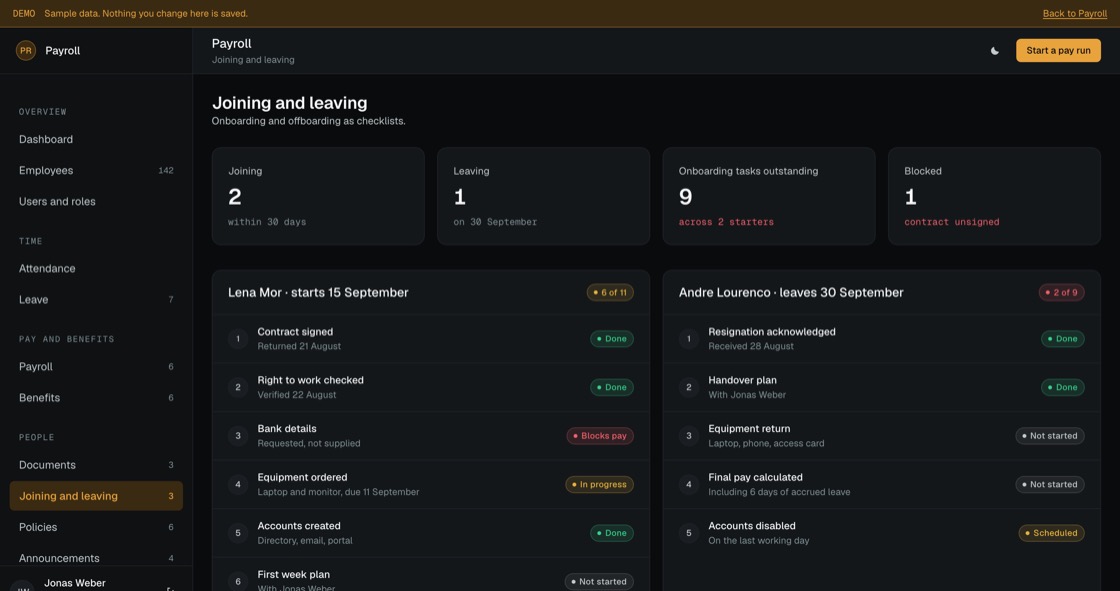The width and height of the screenshot is (1120, 591).
Task: Click Not started badge on Equipment return
Action: (1050, 436)
